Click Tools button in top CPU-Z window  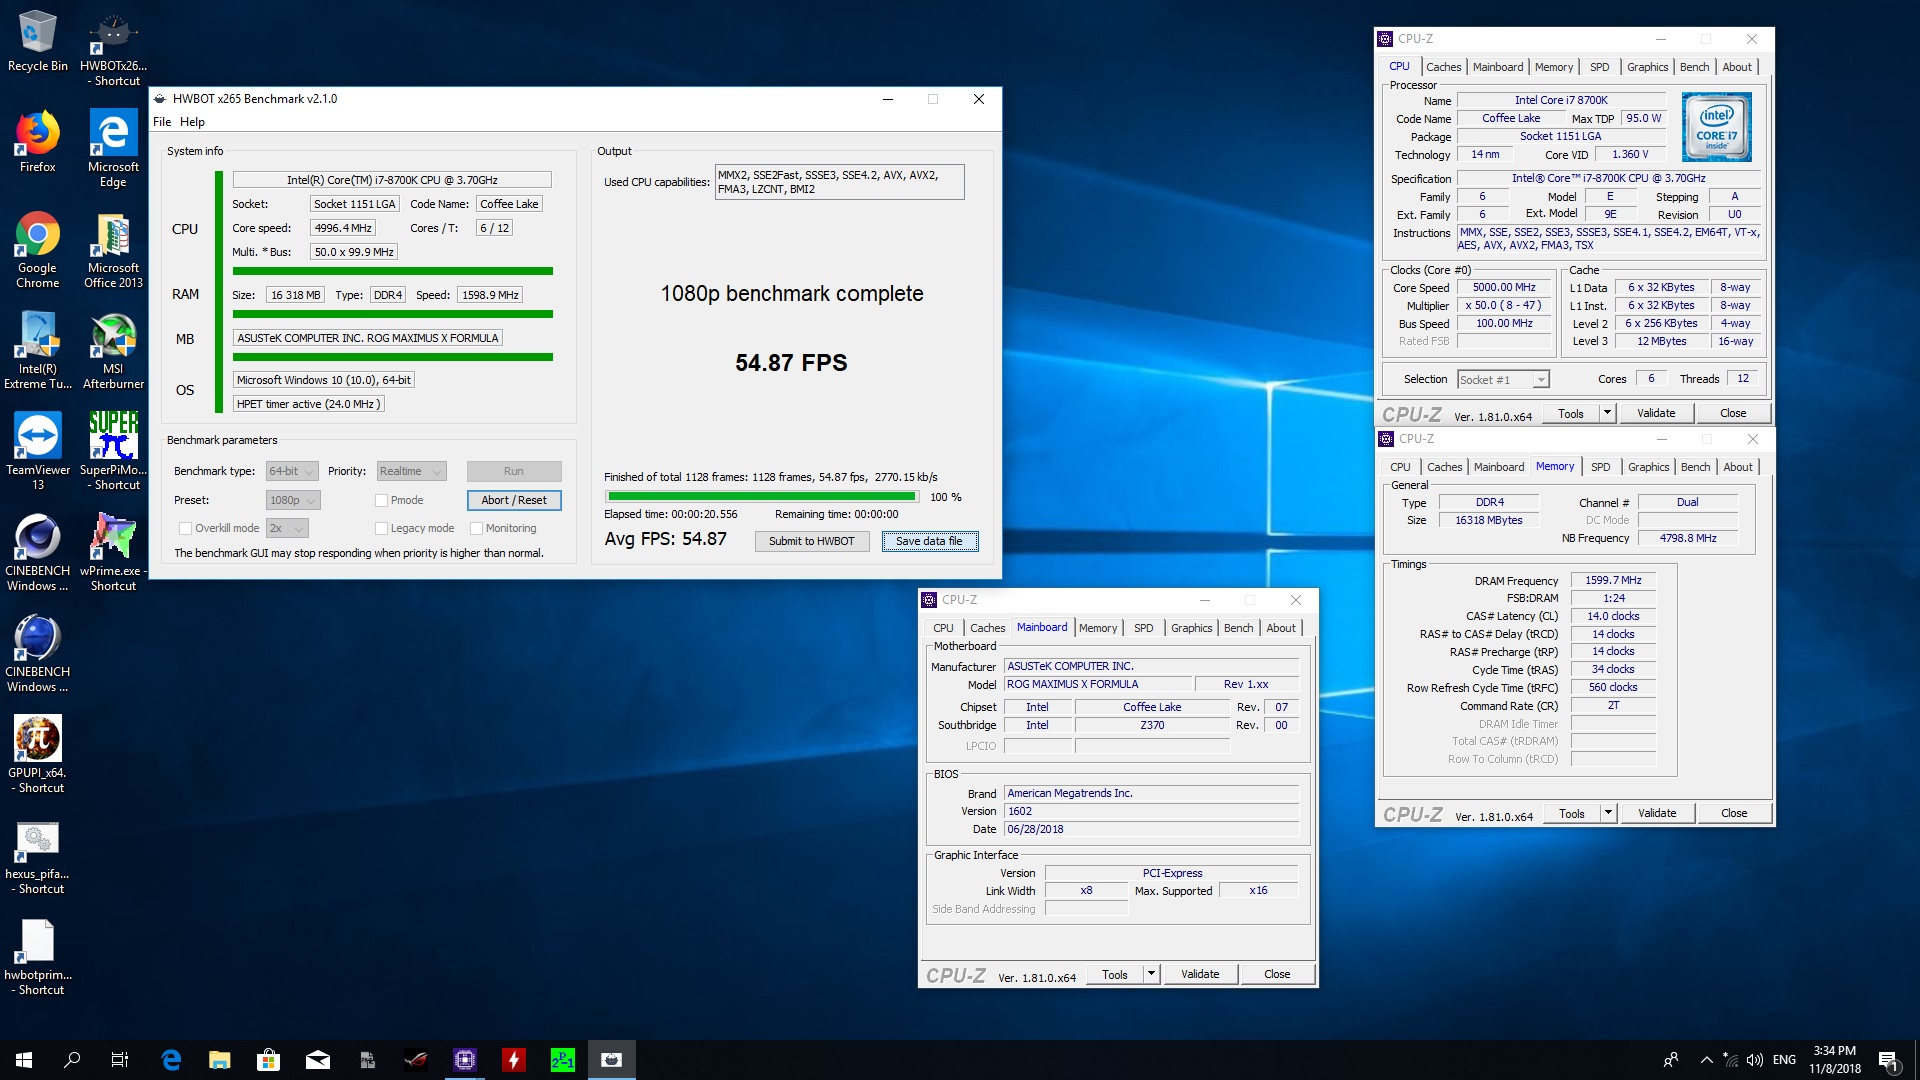1570,413
